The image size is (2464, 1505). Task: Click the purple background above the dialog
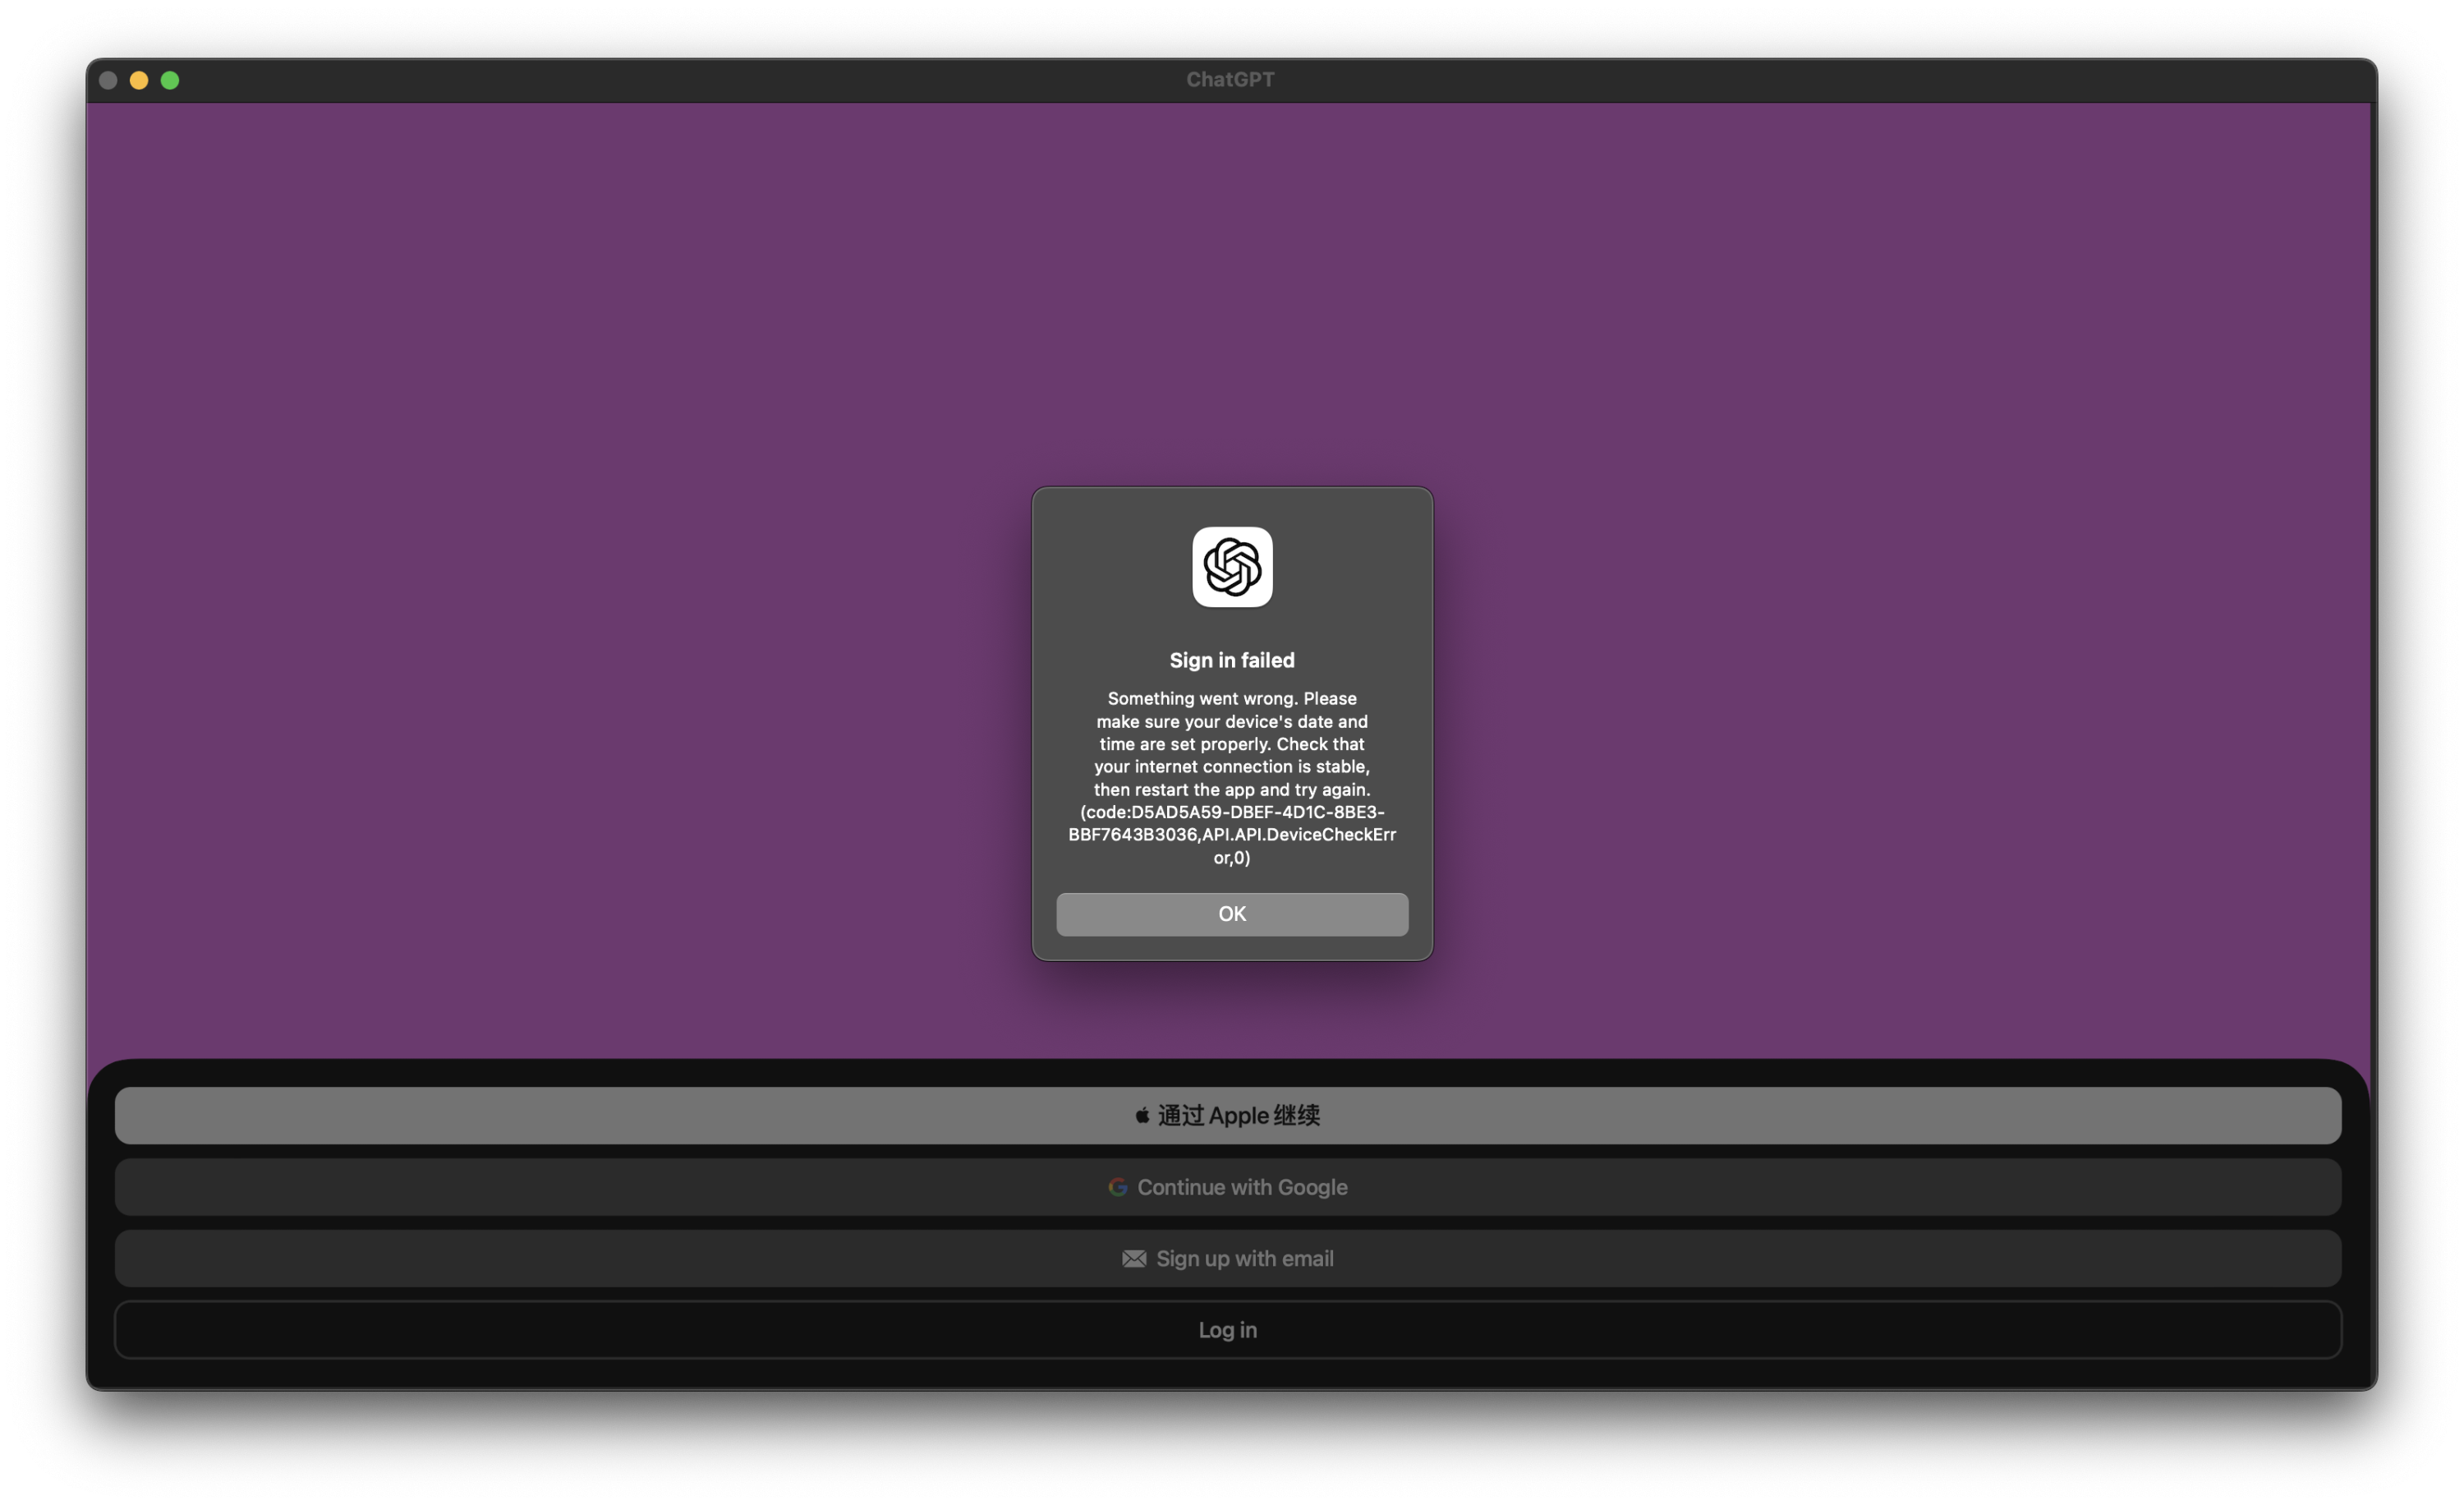pos(1232,300)
